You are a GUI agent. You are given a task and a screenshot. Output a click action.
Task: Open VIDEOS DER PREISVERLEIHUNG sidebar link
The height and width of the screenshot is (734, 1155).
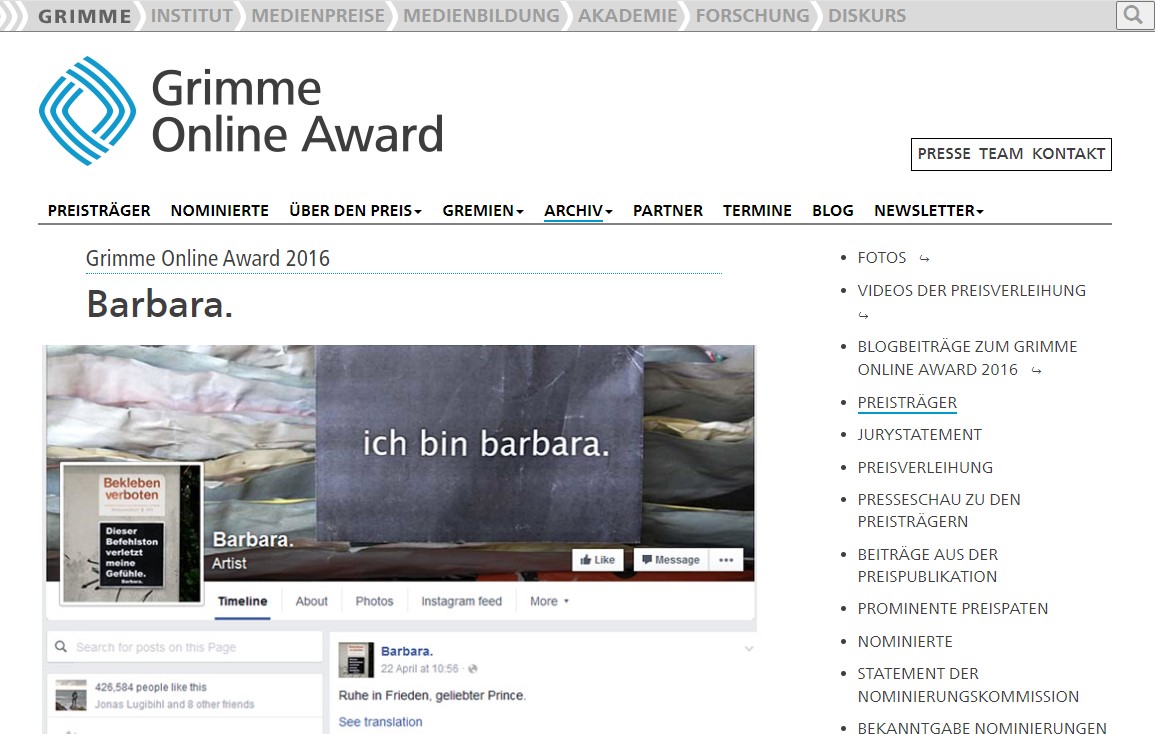[x=972, y=290]
